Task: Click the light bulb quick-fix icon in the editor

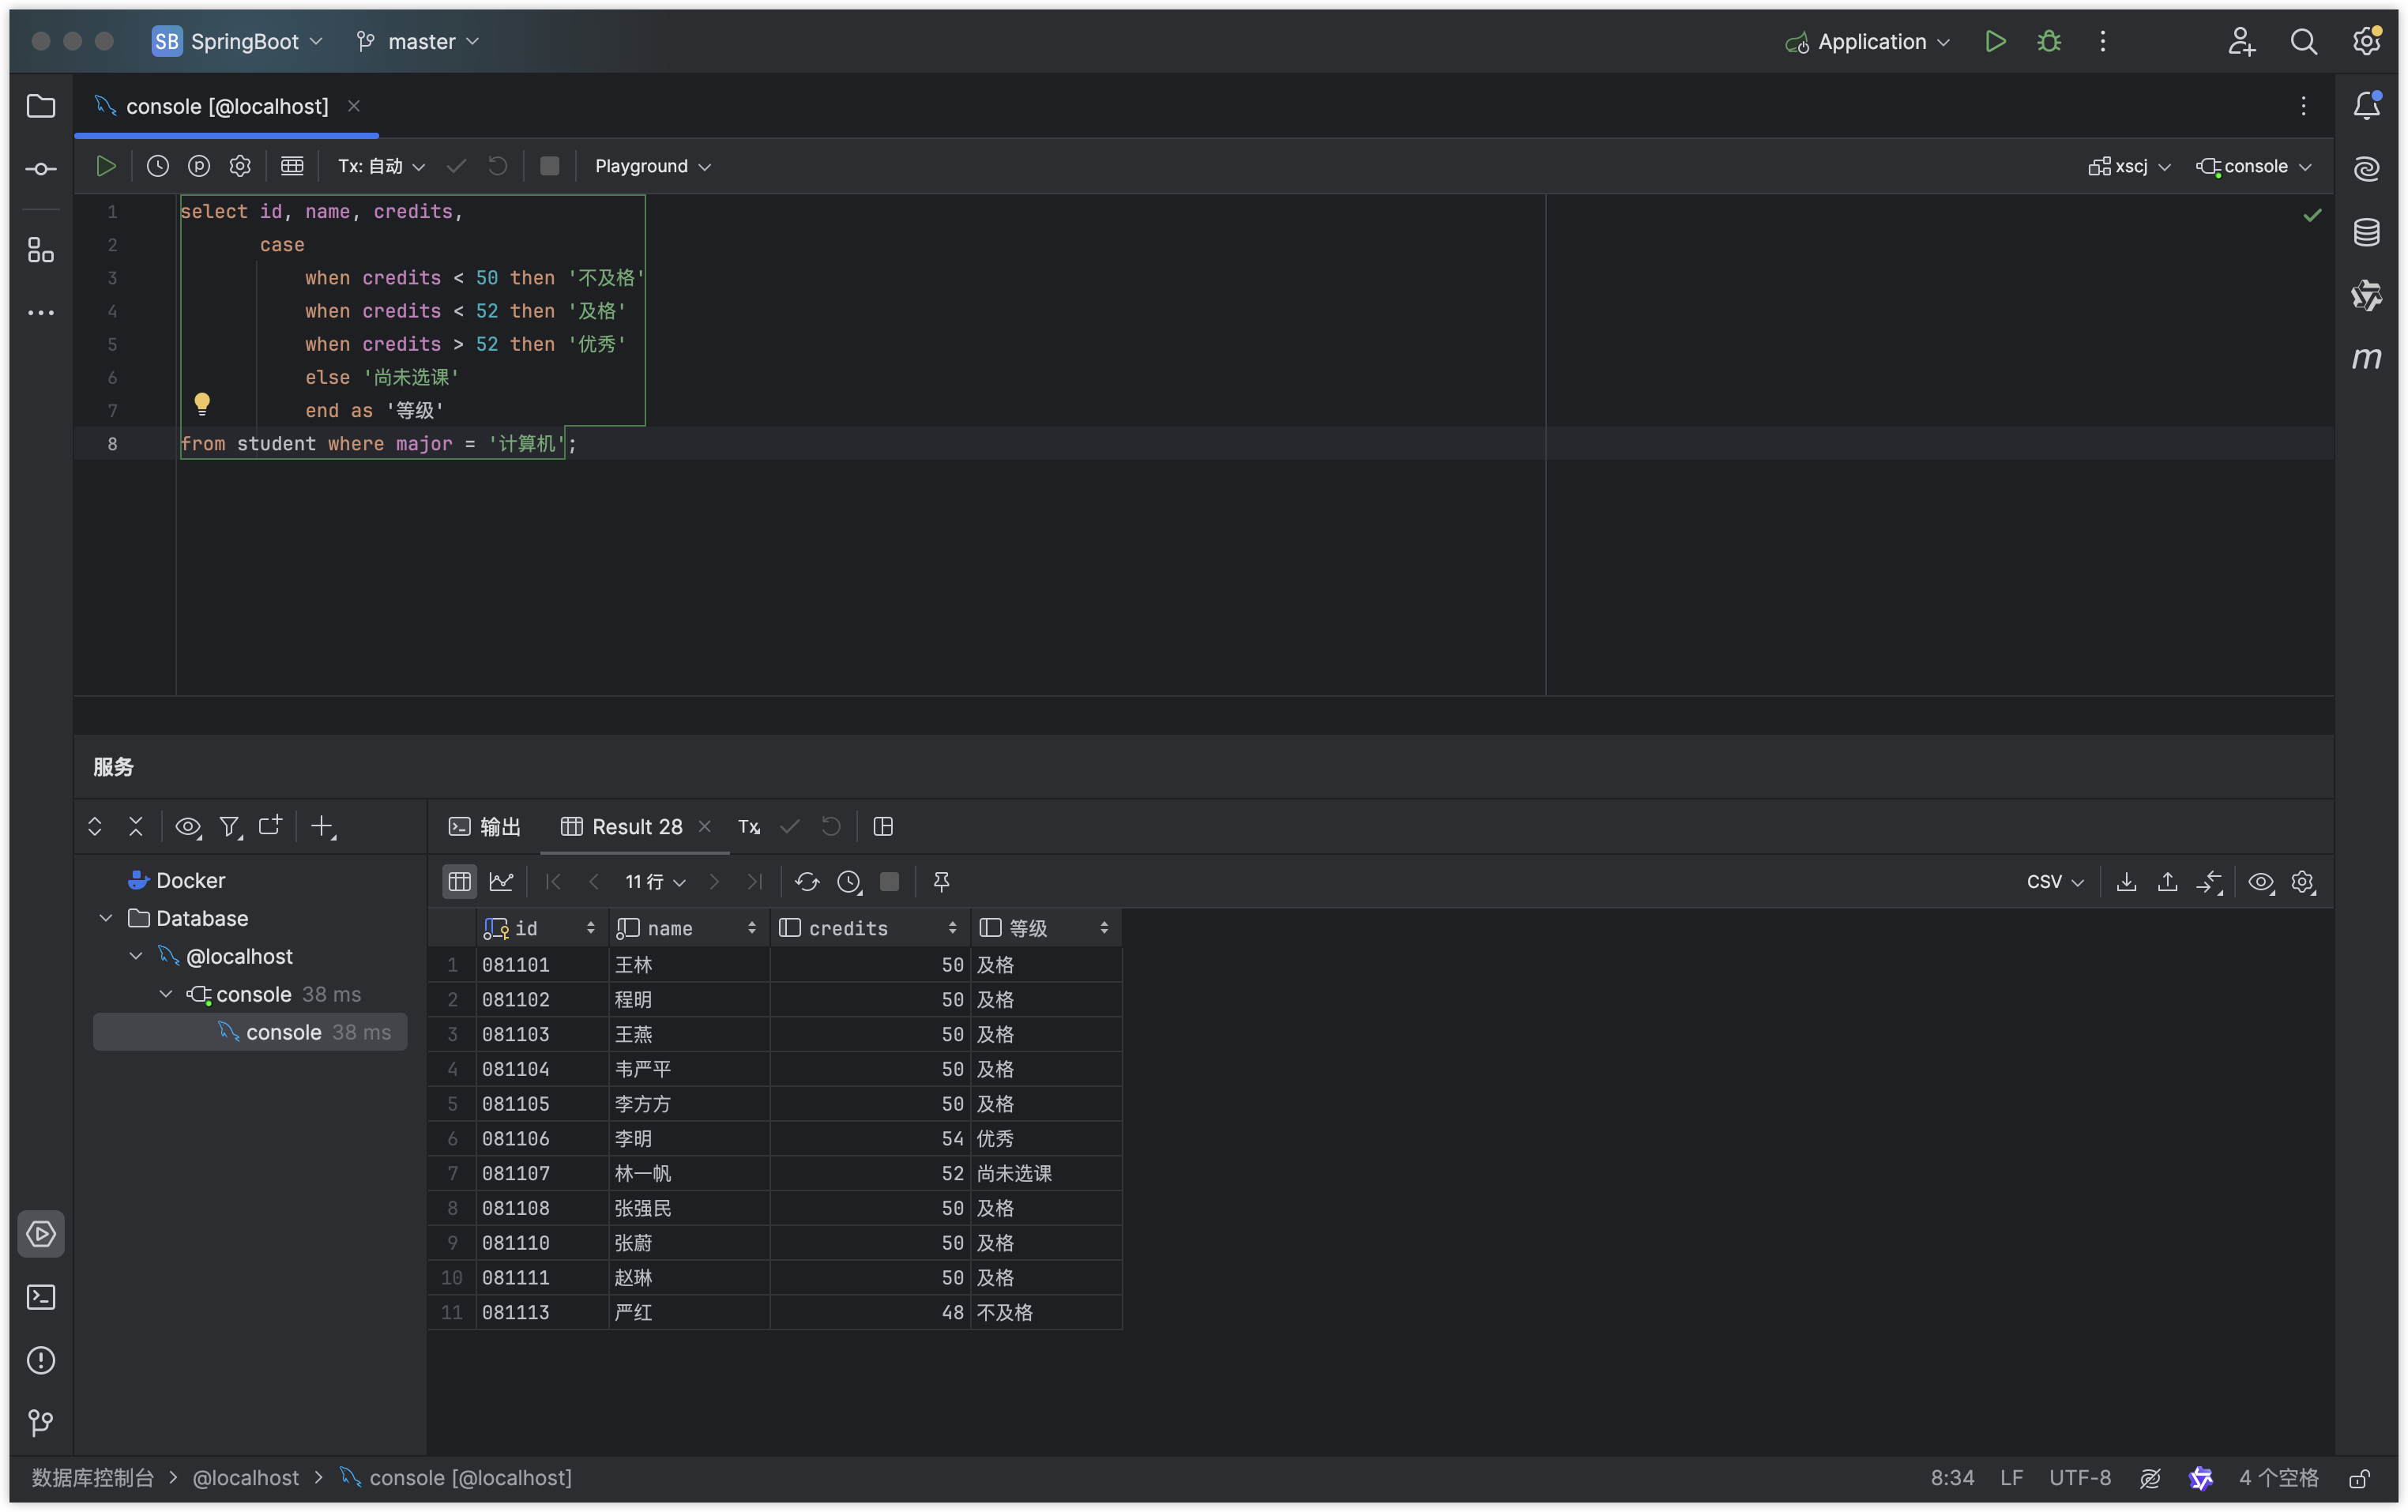Action: click(202, 403)
